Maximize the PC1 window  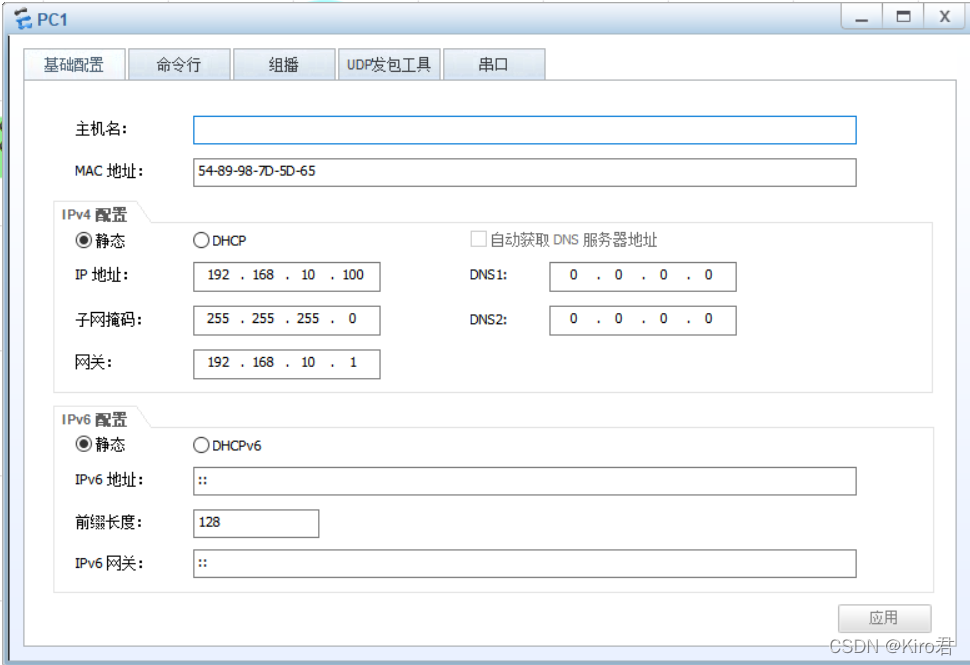903,17
